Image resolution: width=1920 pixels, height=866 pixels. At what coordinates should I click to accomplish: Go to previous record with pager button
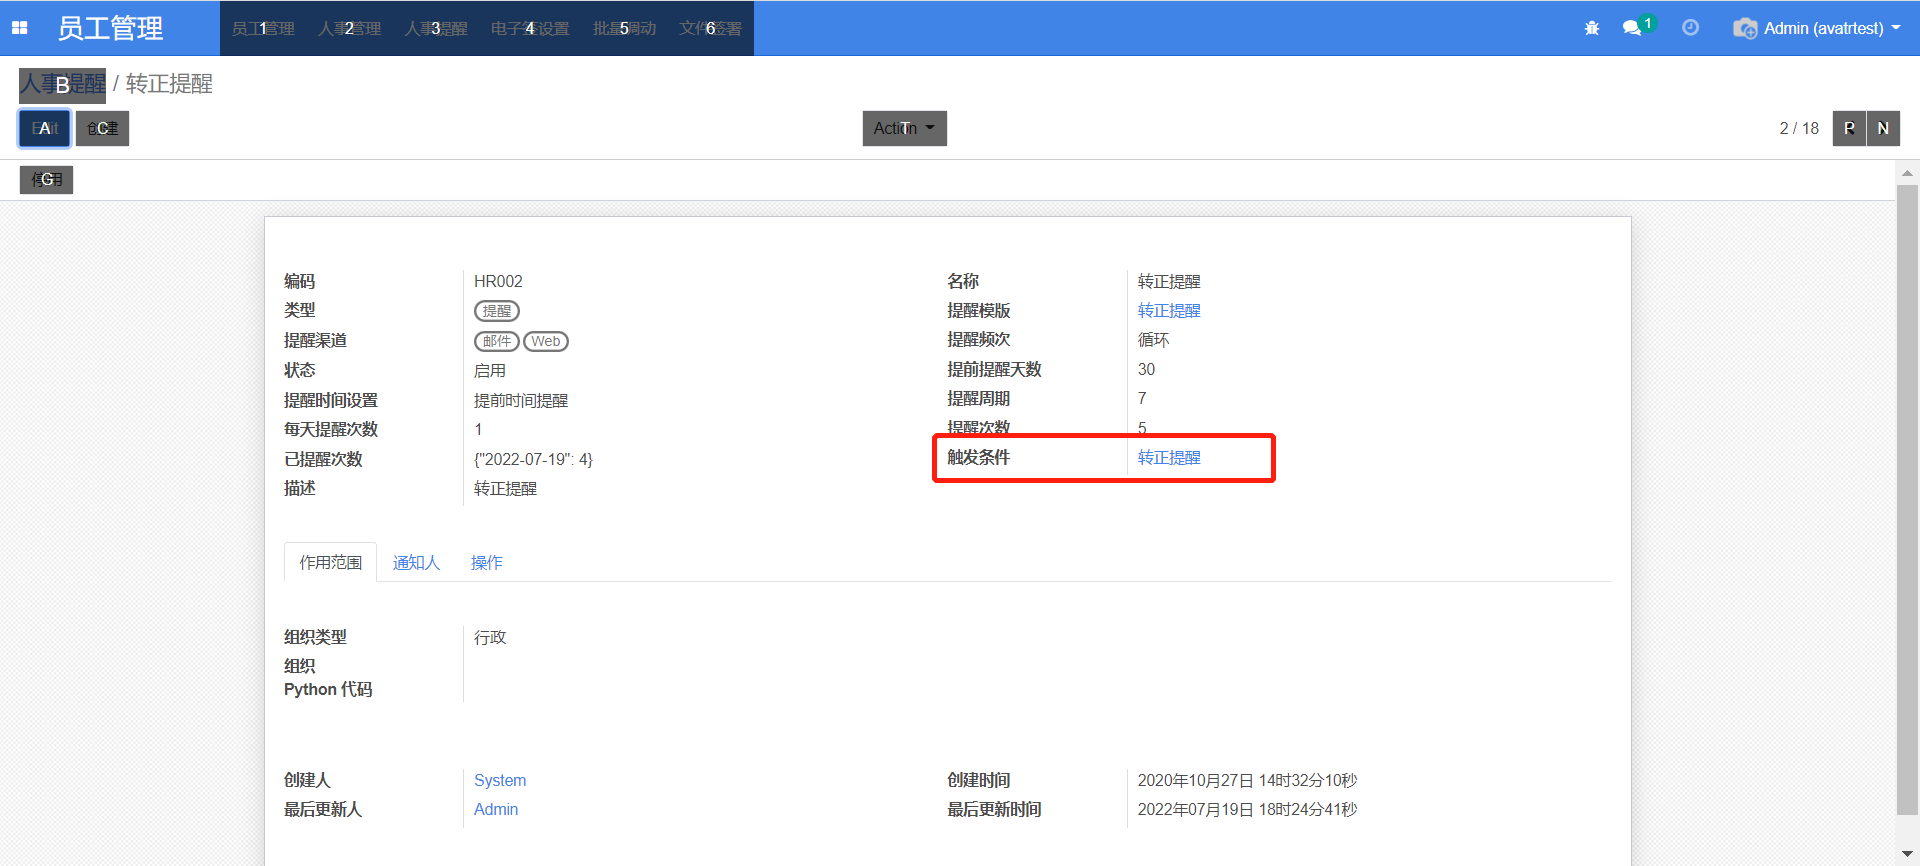coord(1849,128)
